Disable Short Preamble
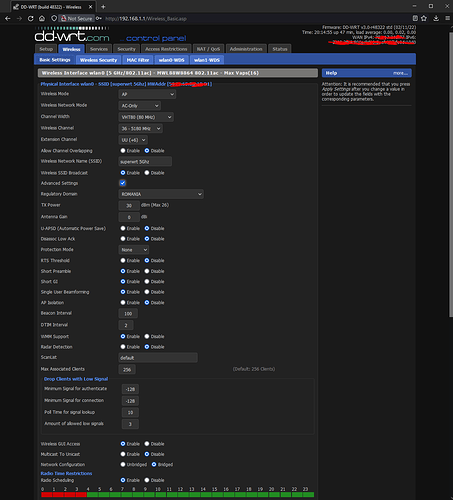453x500 pixels. (147, 271)
